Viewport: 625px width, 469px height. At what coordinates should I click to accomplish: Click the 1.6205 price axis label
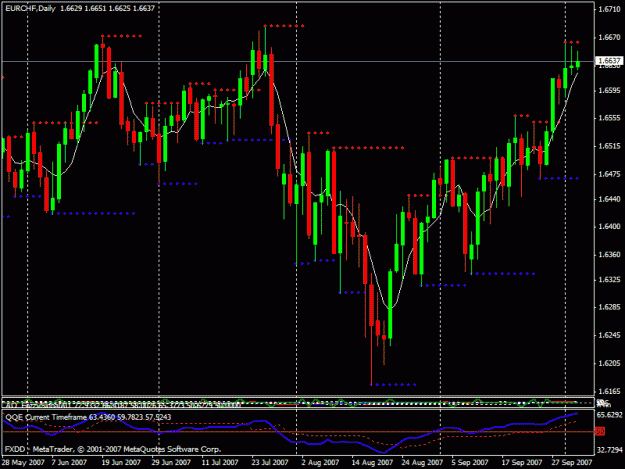[609, 363]
